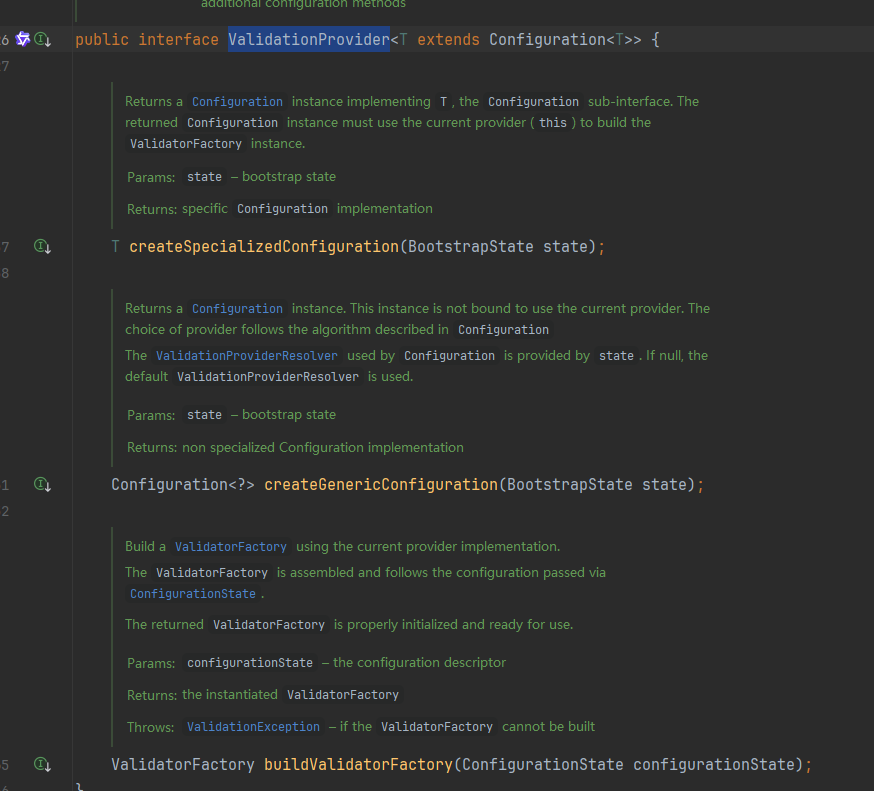Screen dimensions: 874x791
Task: Click the 'extends' keyword in the interface declaration
Action: [x=448, y=39]
